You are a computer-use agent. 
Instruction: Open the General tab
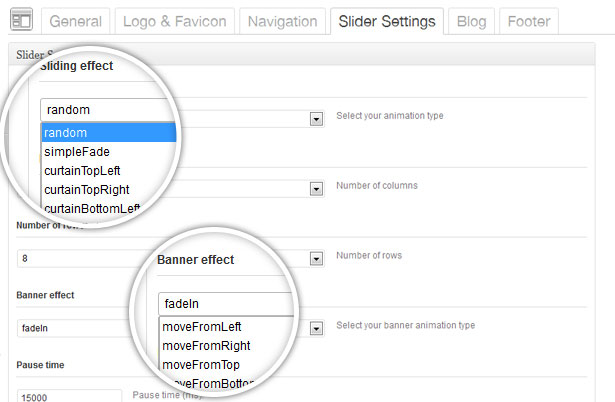[x=76, y=21]
